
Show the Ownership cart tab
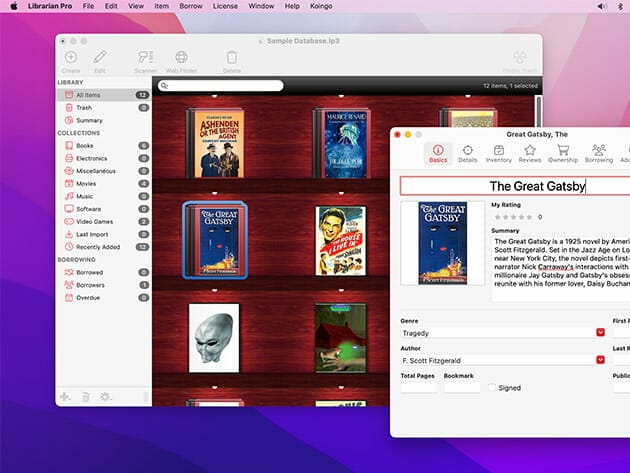[x=562, y=151]
